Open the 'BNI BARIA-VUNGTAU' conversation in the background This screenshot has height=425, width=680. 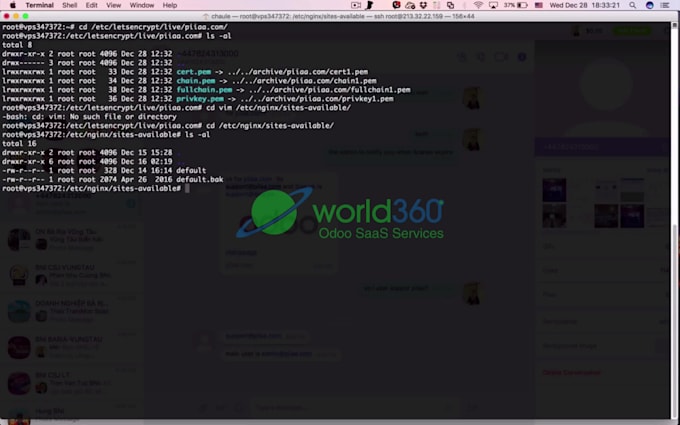click(72, 347)
